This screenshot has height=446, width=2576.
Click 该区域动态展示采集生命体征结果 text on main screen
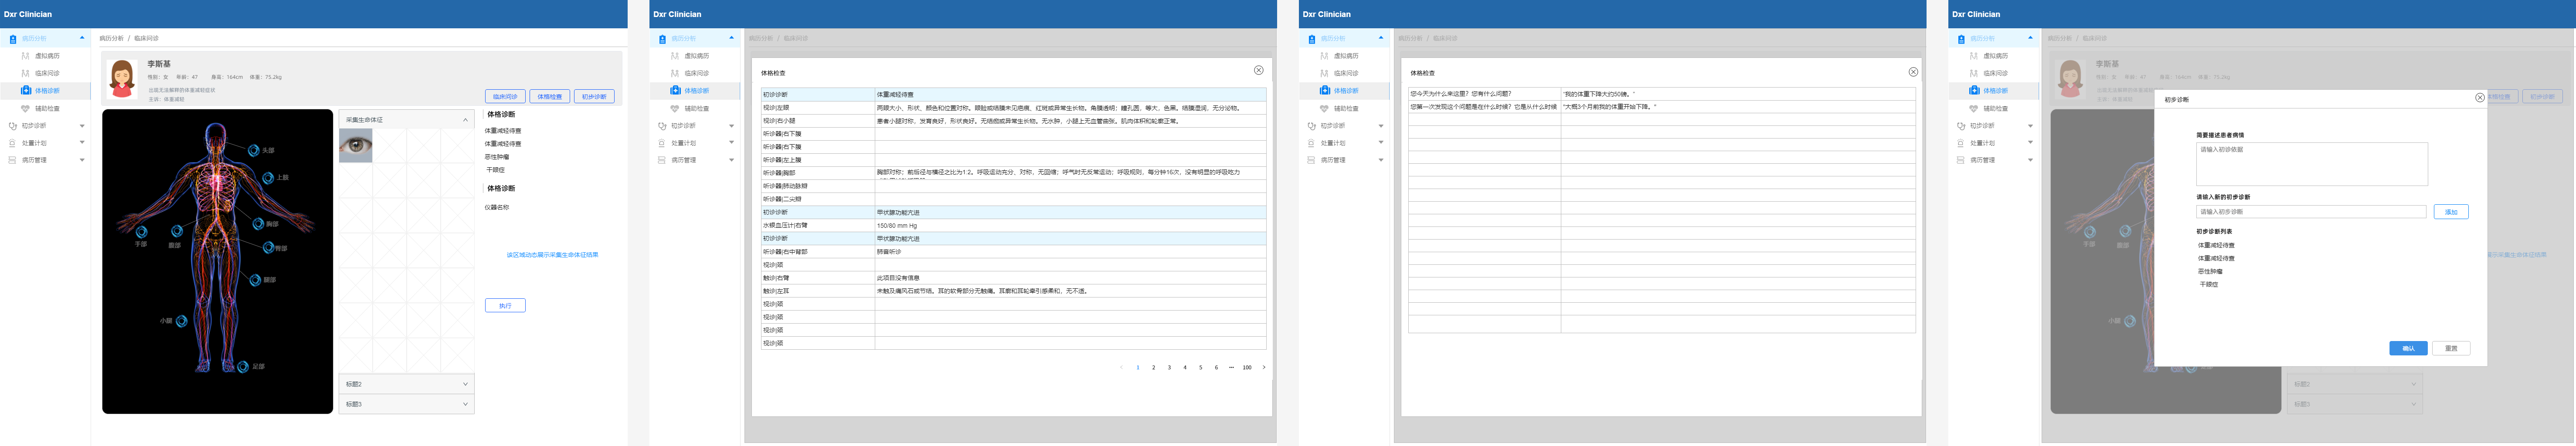pos(552,255)
